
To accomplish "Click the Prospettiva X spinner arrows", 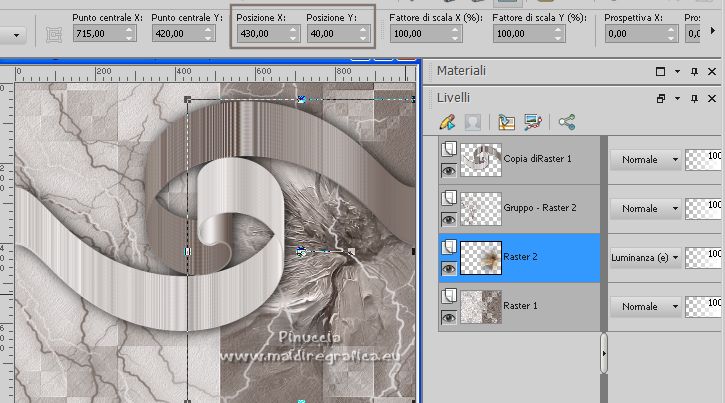I will [x=671, y=34].
